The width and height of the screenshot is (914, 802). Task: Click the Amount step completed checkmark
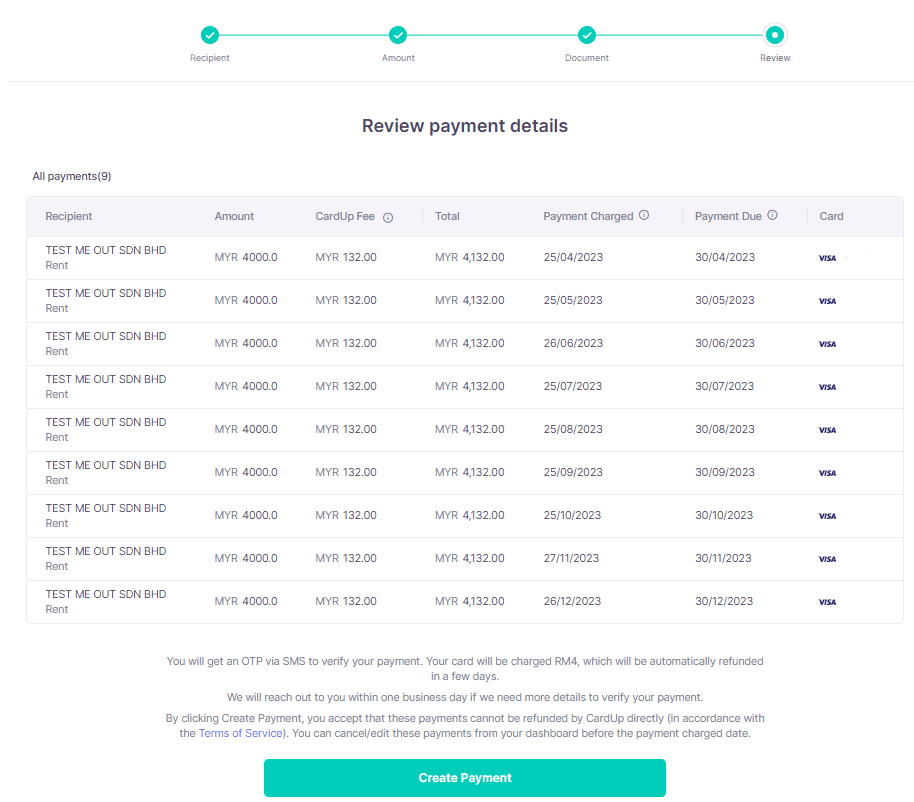click(x=398, y=34)
